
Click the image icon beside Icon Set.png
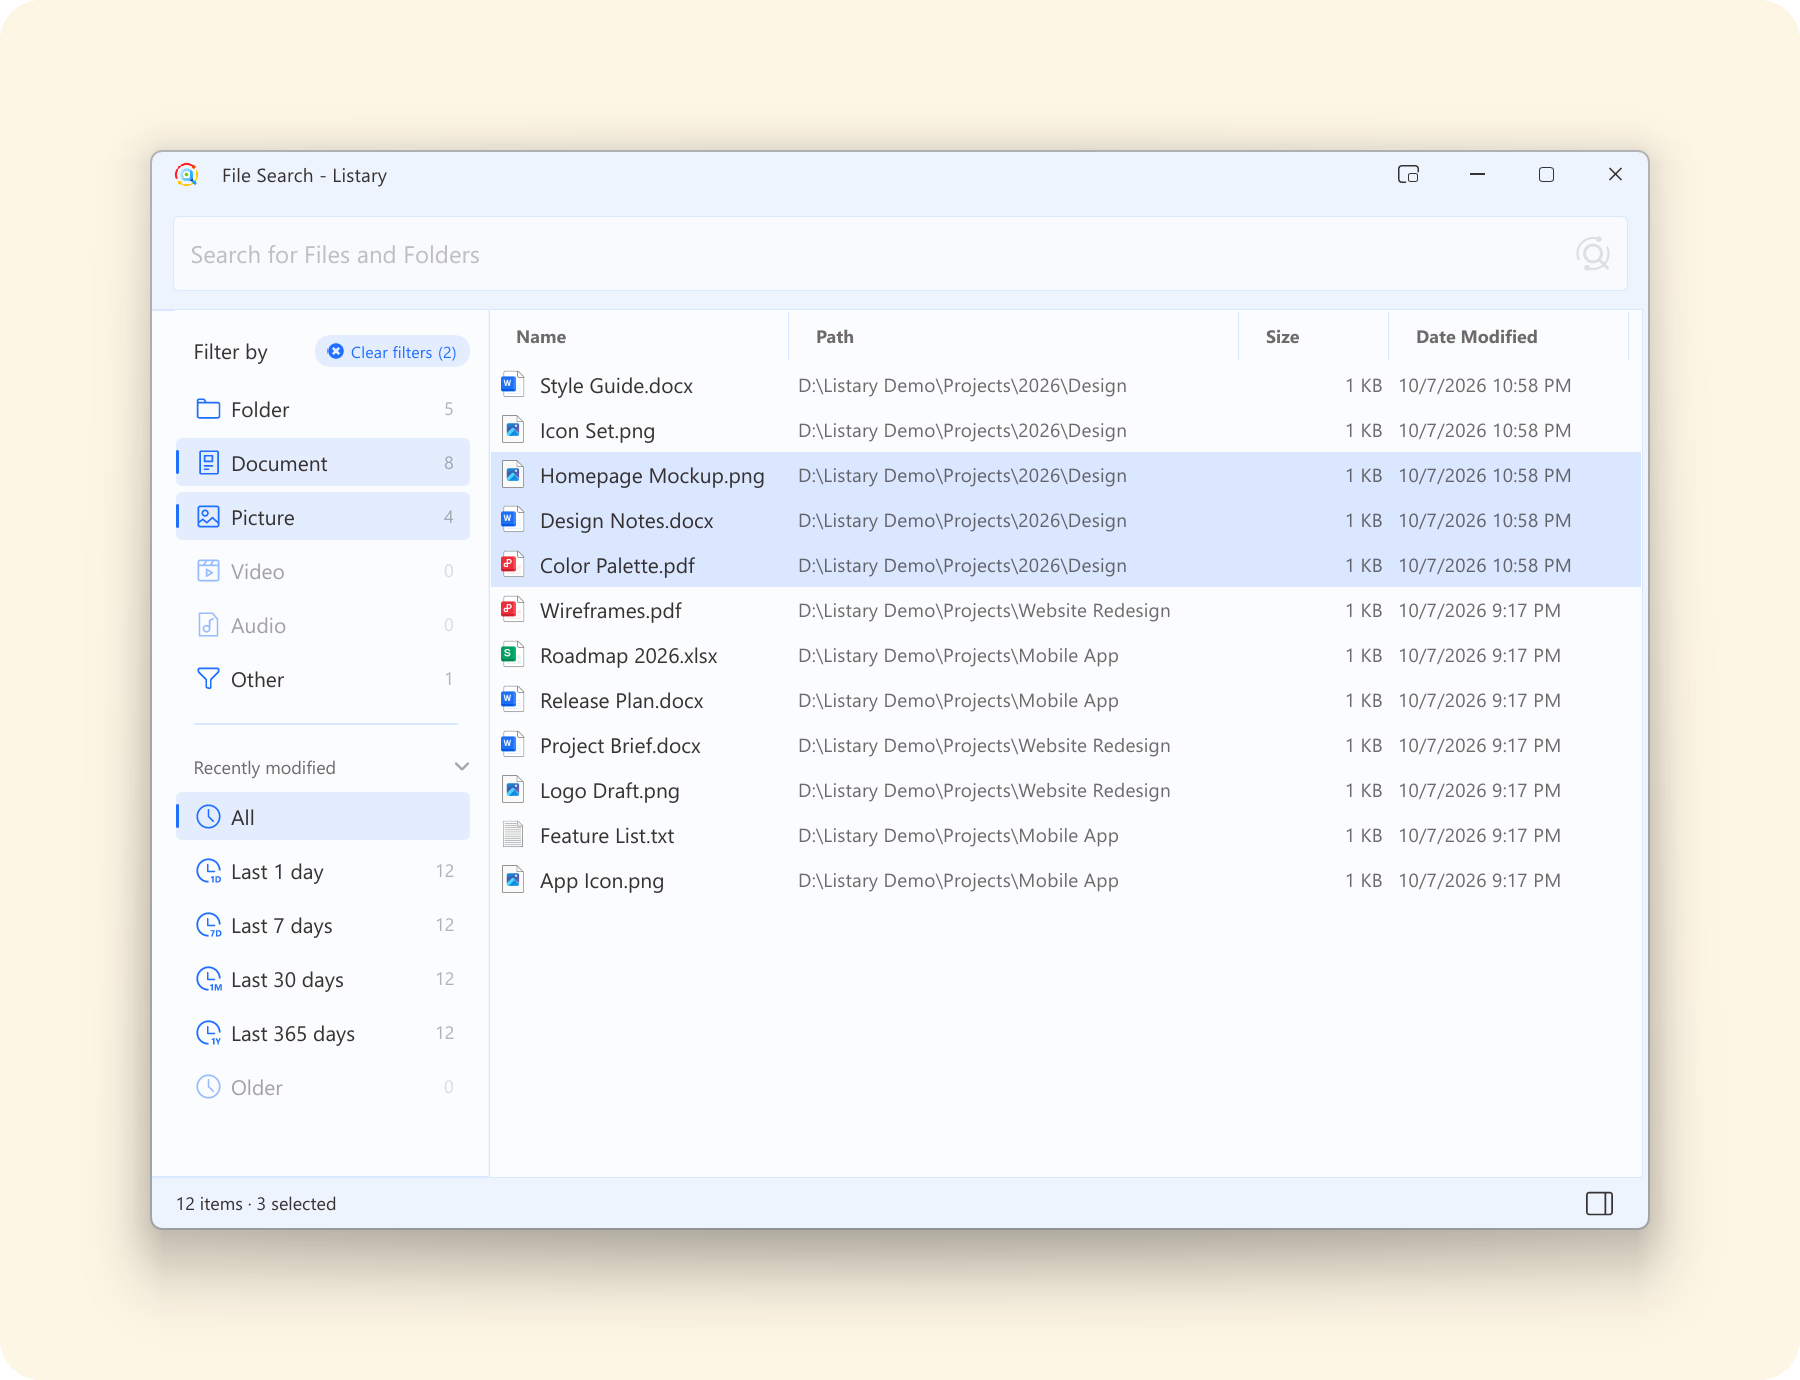point(512,430)
